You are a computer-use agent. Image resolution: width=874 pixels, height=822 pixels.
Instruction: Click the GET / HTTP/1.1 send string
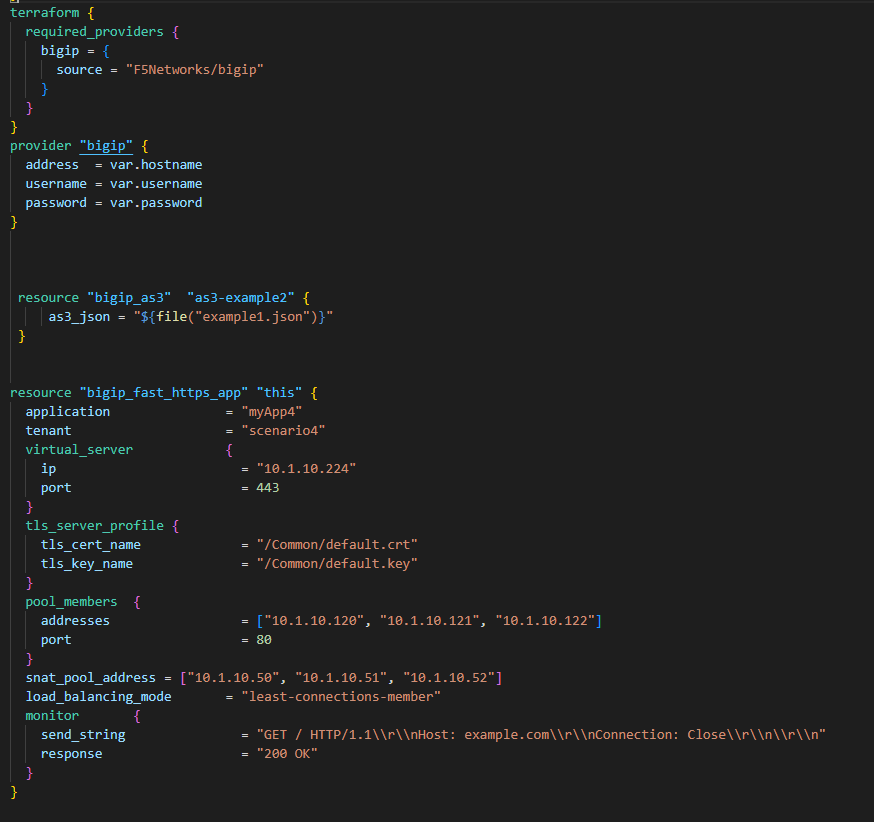tap(541, 735)
